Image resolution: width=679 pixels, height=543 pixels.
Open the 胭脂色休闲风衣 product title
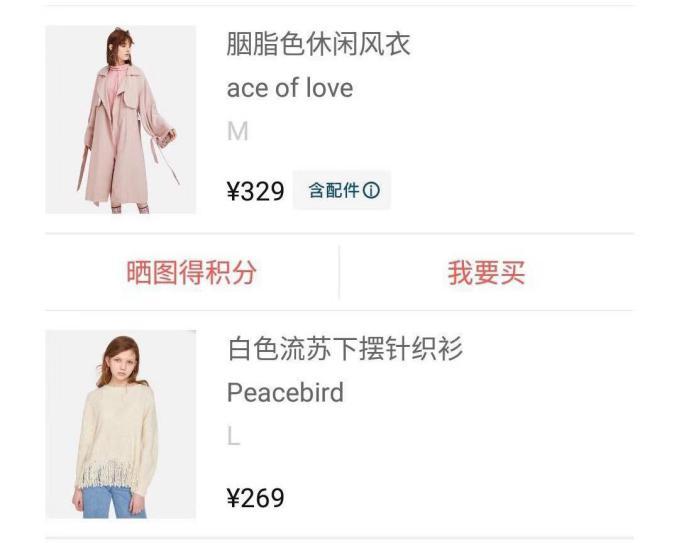coord(318,44)
